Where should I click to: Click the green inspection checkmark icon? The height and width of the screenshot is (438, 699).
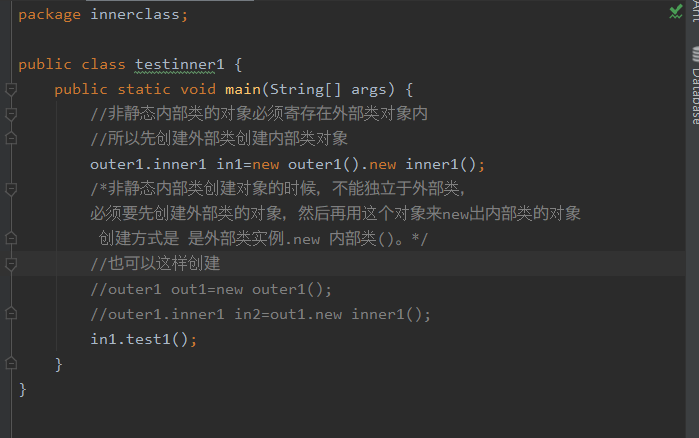coord(676,12)
